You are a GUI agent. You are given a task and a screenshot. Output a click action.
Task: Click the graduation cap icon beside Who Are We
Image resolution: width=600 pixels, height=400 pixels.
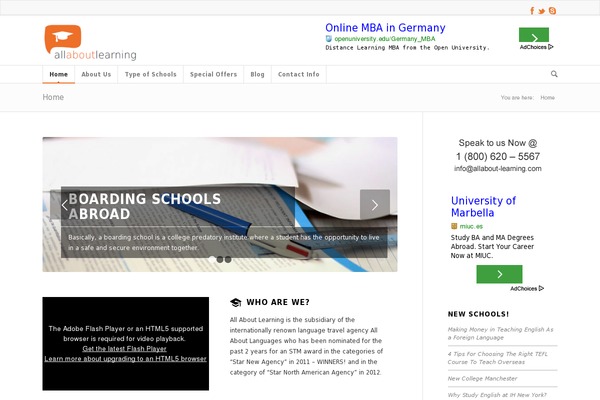click(x=236, y=302)
